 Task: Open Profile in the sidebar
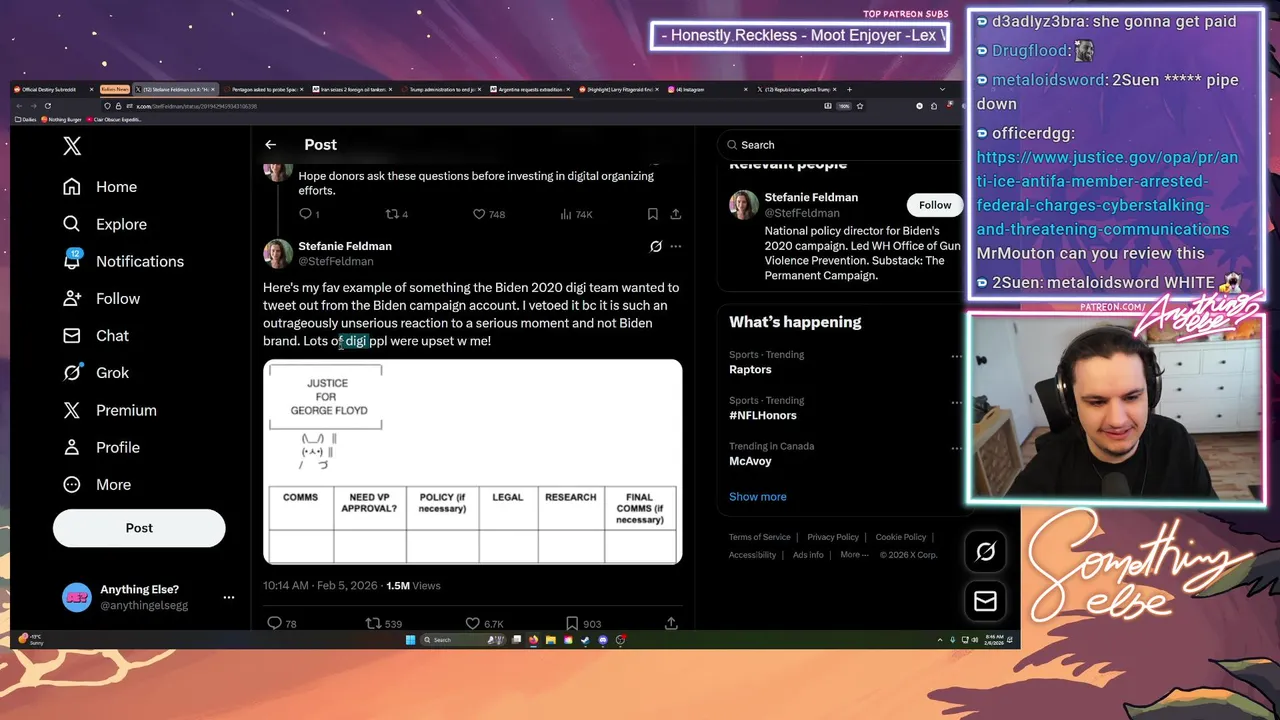click(x=101, y=447)
